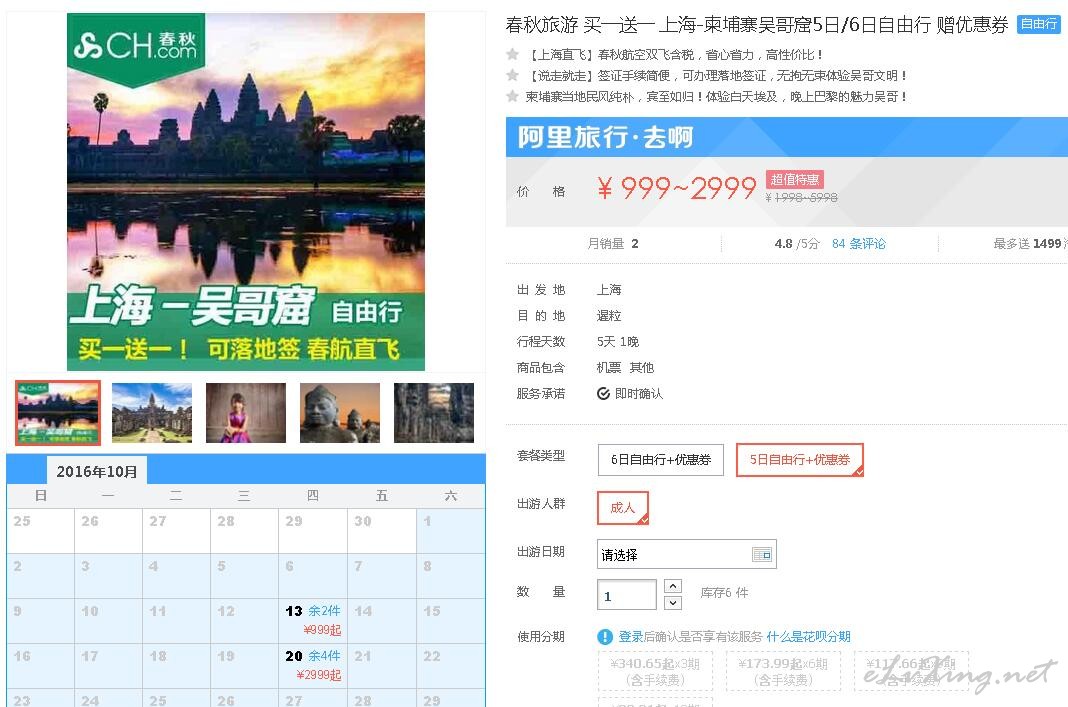The width and height of the screenshot is (1068, 707).
Task: Click the product title 春秋旅游 买一送一
Action: tap(757, 25)
